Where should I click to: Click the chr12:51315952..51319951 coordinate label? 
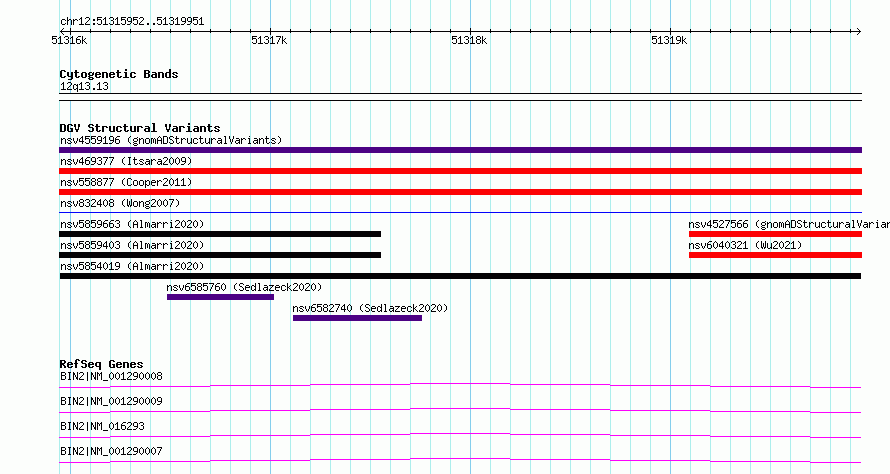[132, 22]
